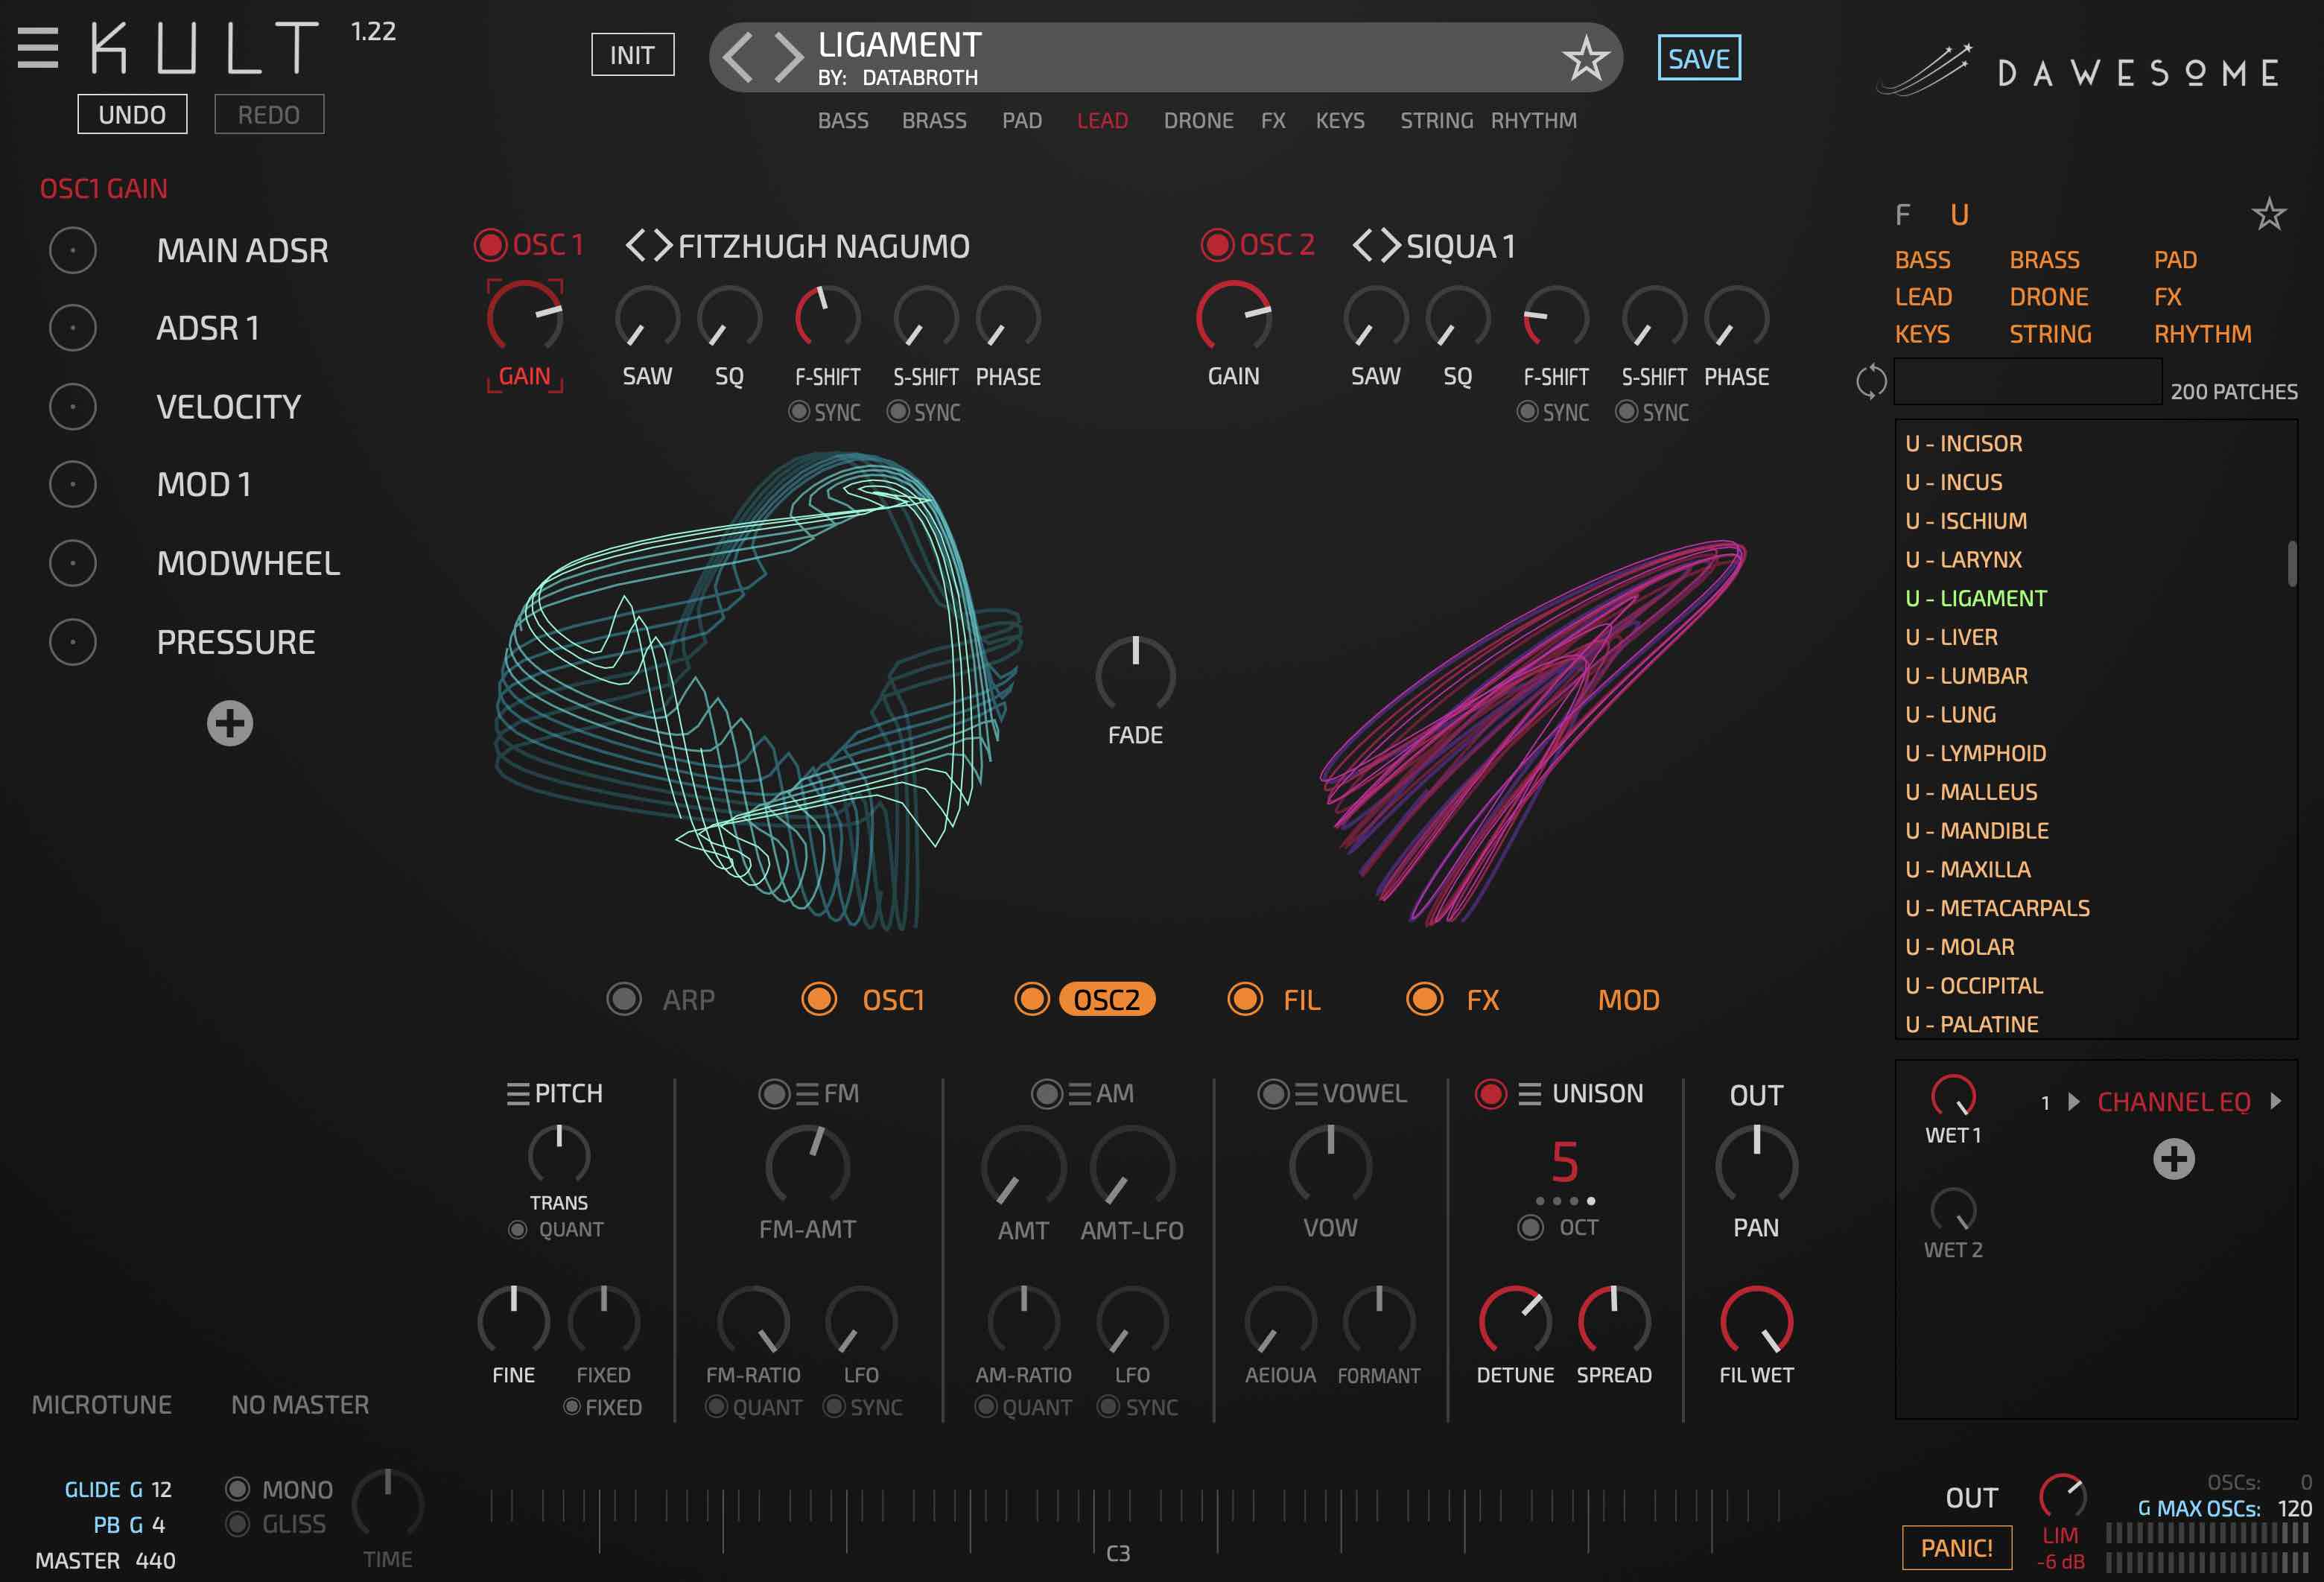The image size is (2324, 1582).
Task: Select next OSC 2 oscillator type
Action: pyautogui.click(x=1390, y=245)
